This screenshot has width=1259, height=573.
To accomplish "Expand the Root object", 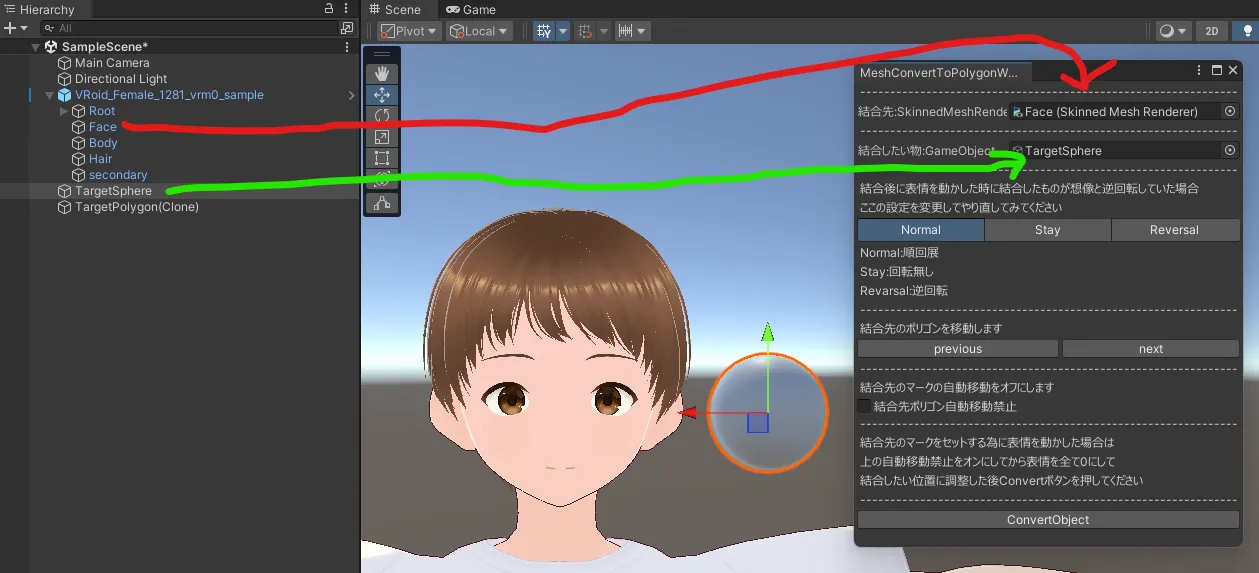I will click(64, 111).
